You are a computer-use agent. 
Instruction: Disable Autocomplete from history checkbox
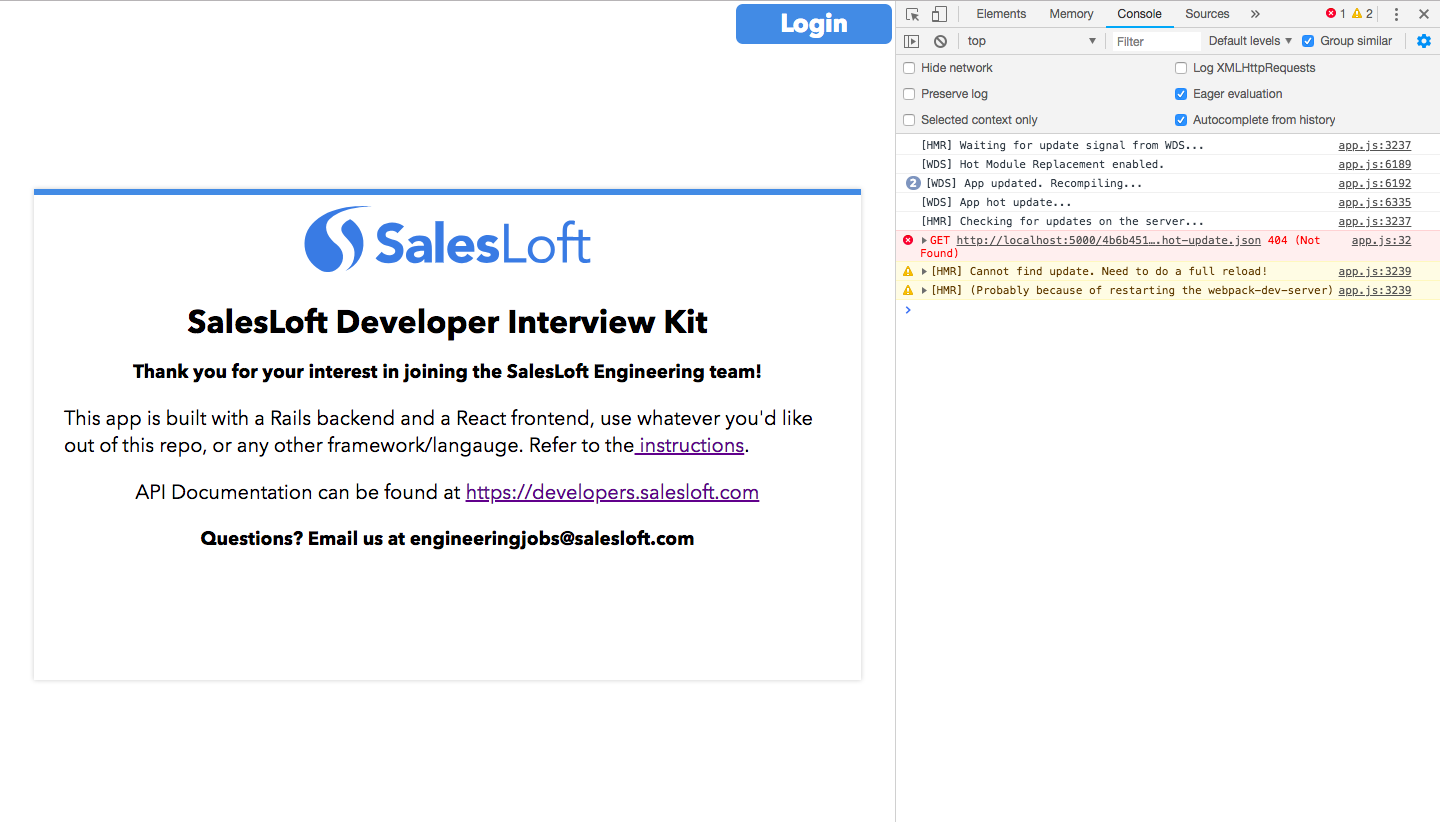point(1181,120)
